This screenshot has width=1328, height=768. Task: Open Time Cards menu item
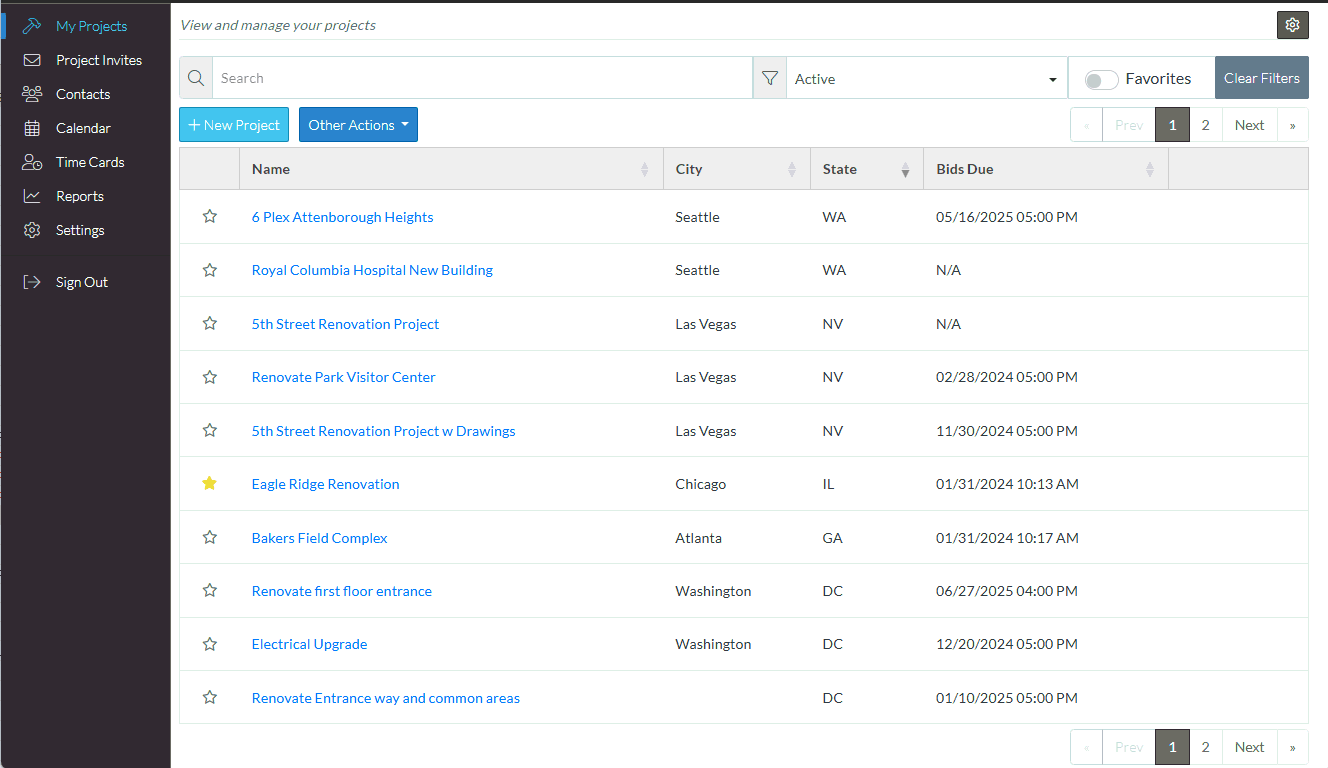90,162
